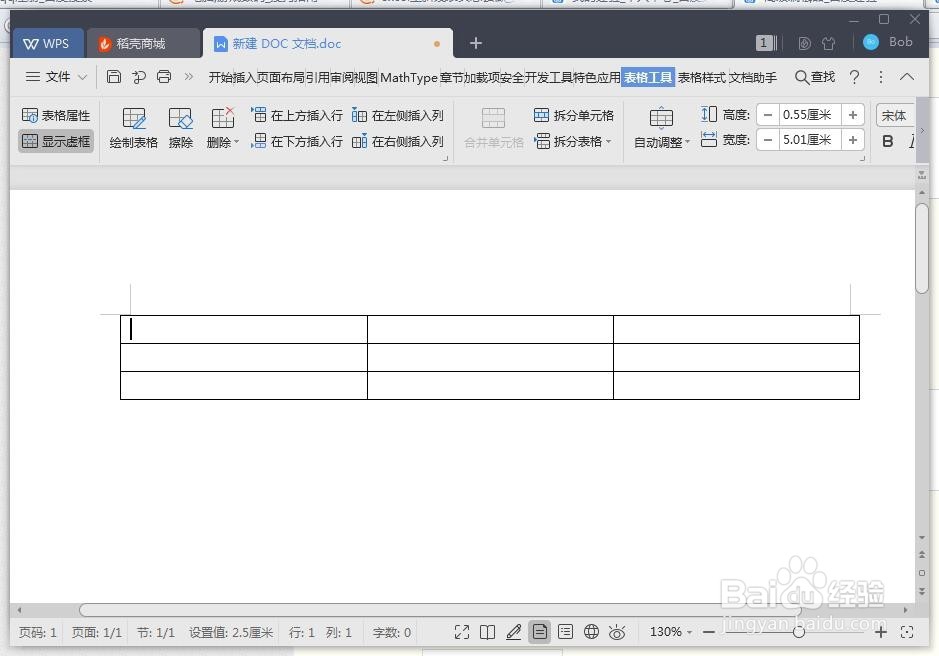This screenshot has height=656, width=939.
Task: Open the 文件 dropdown arrow
Action: [83, 77]
